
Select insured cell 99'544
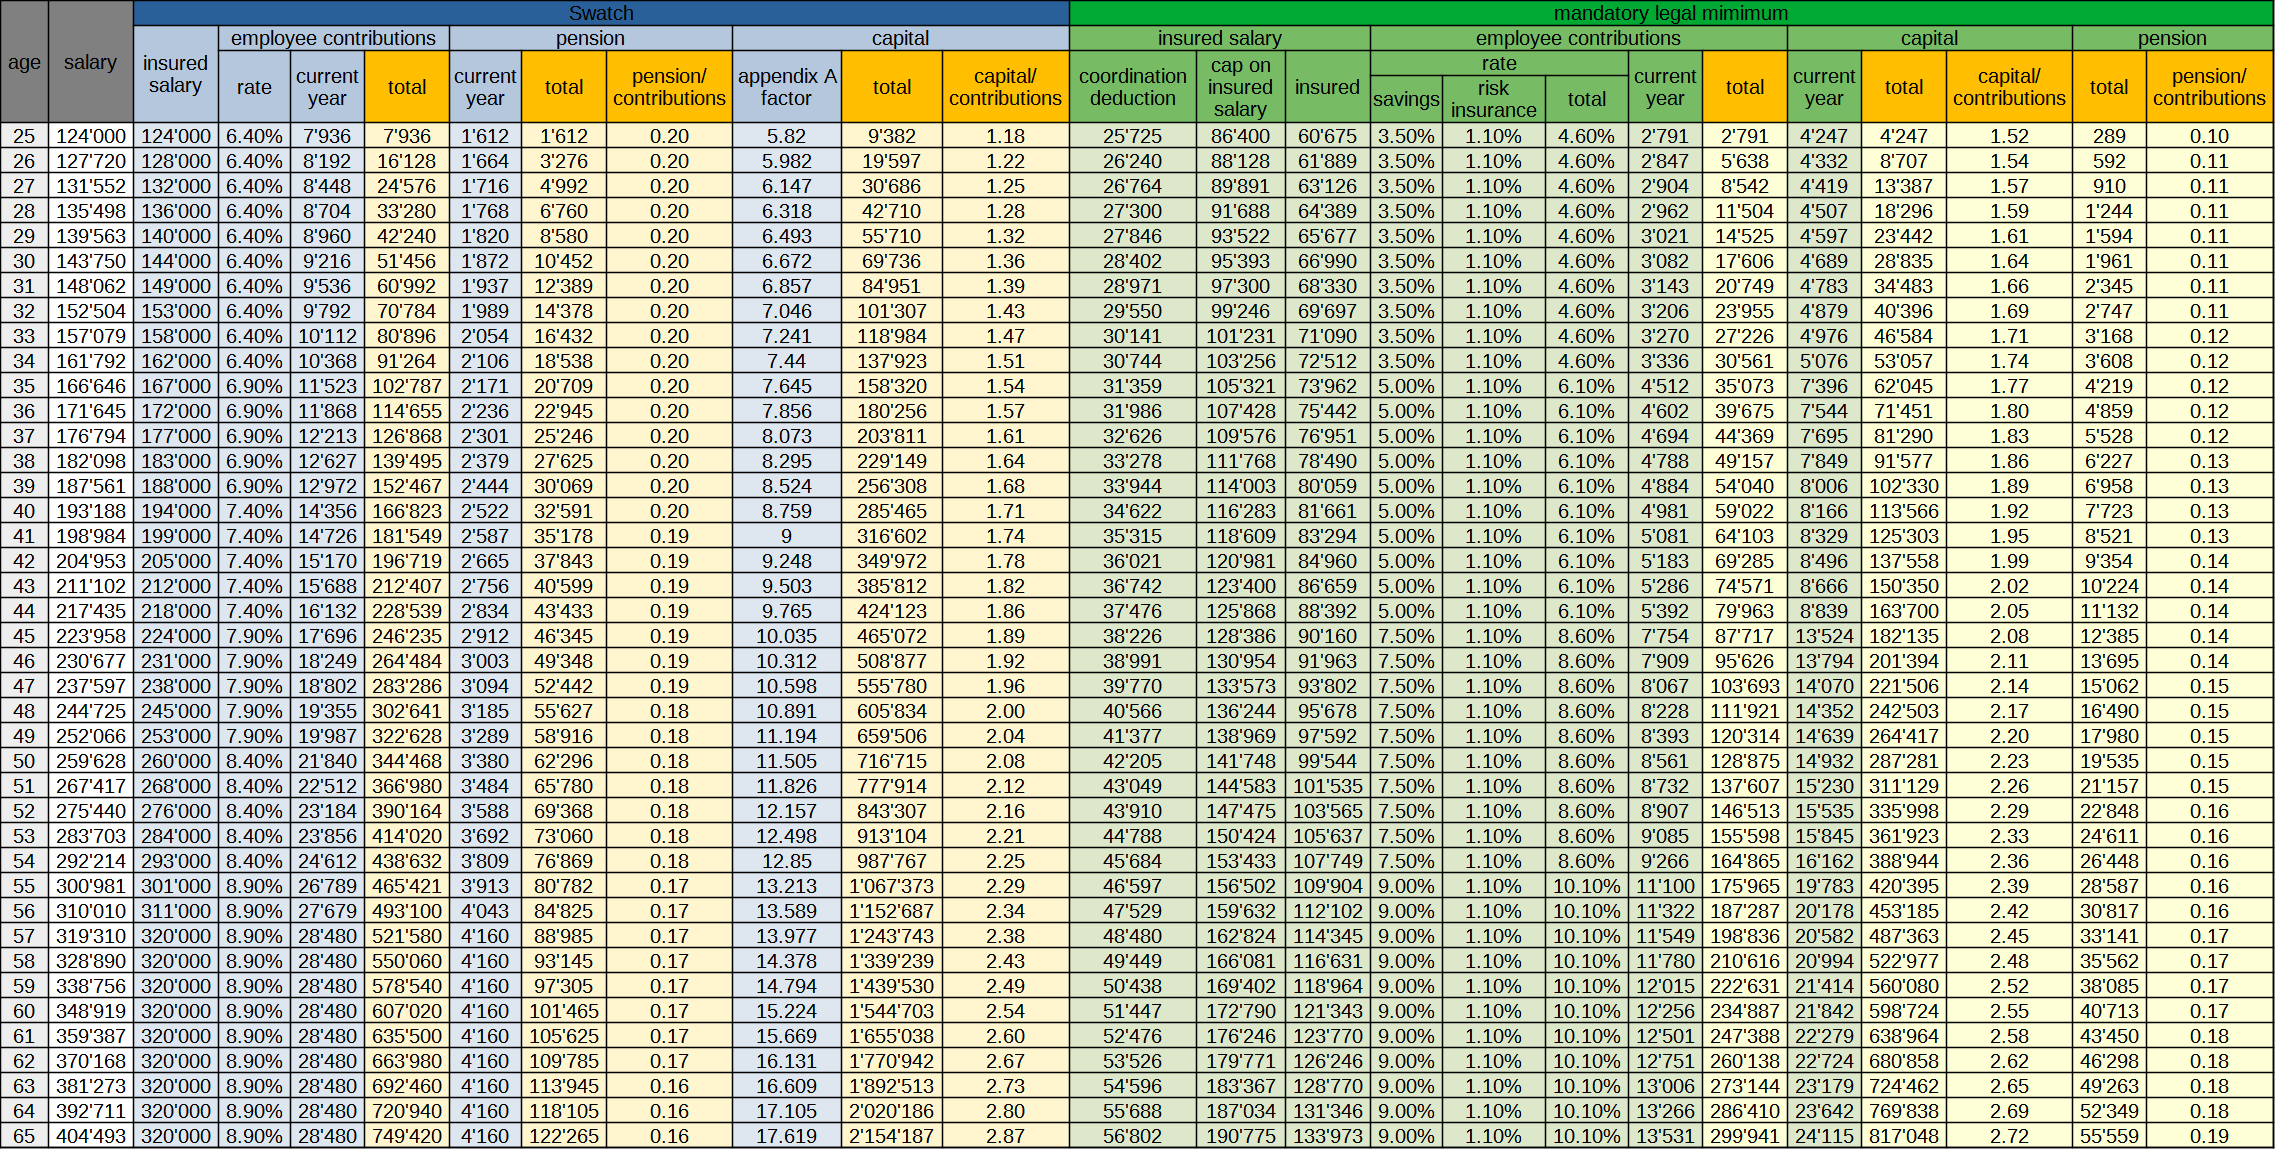1328,761
